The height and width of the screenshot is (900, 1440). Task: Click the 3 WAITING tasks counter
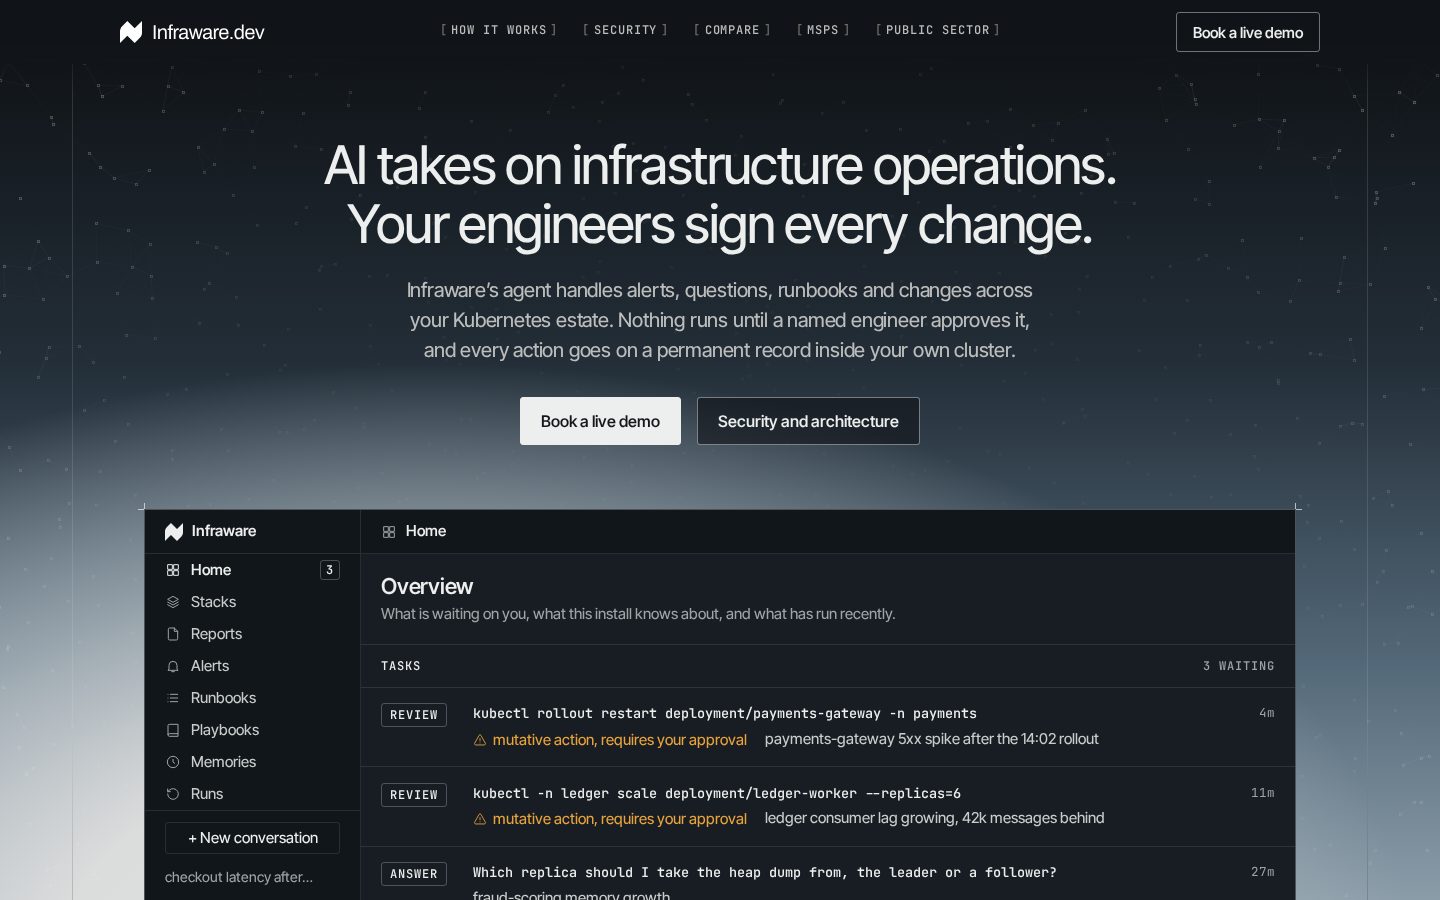pos(1239,666)
